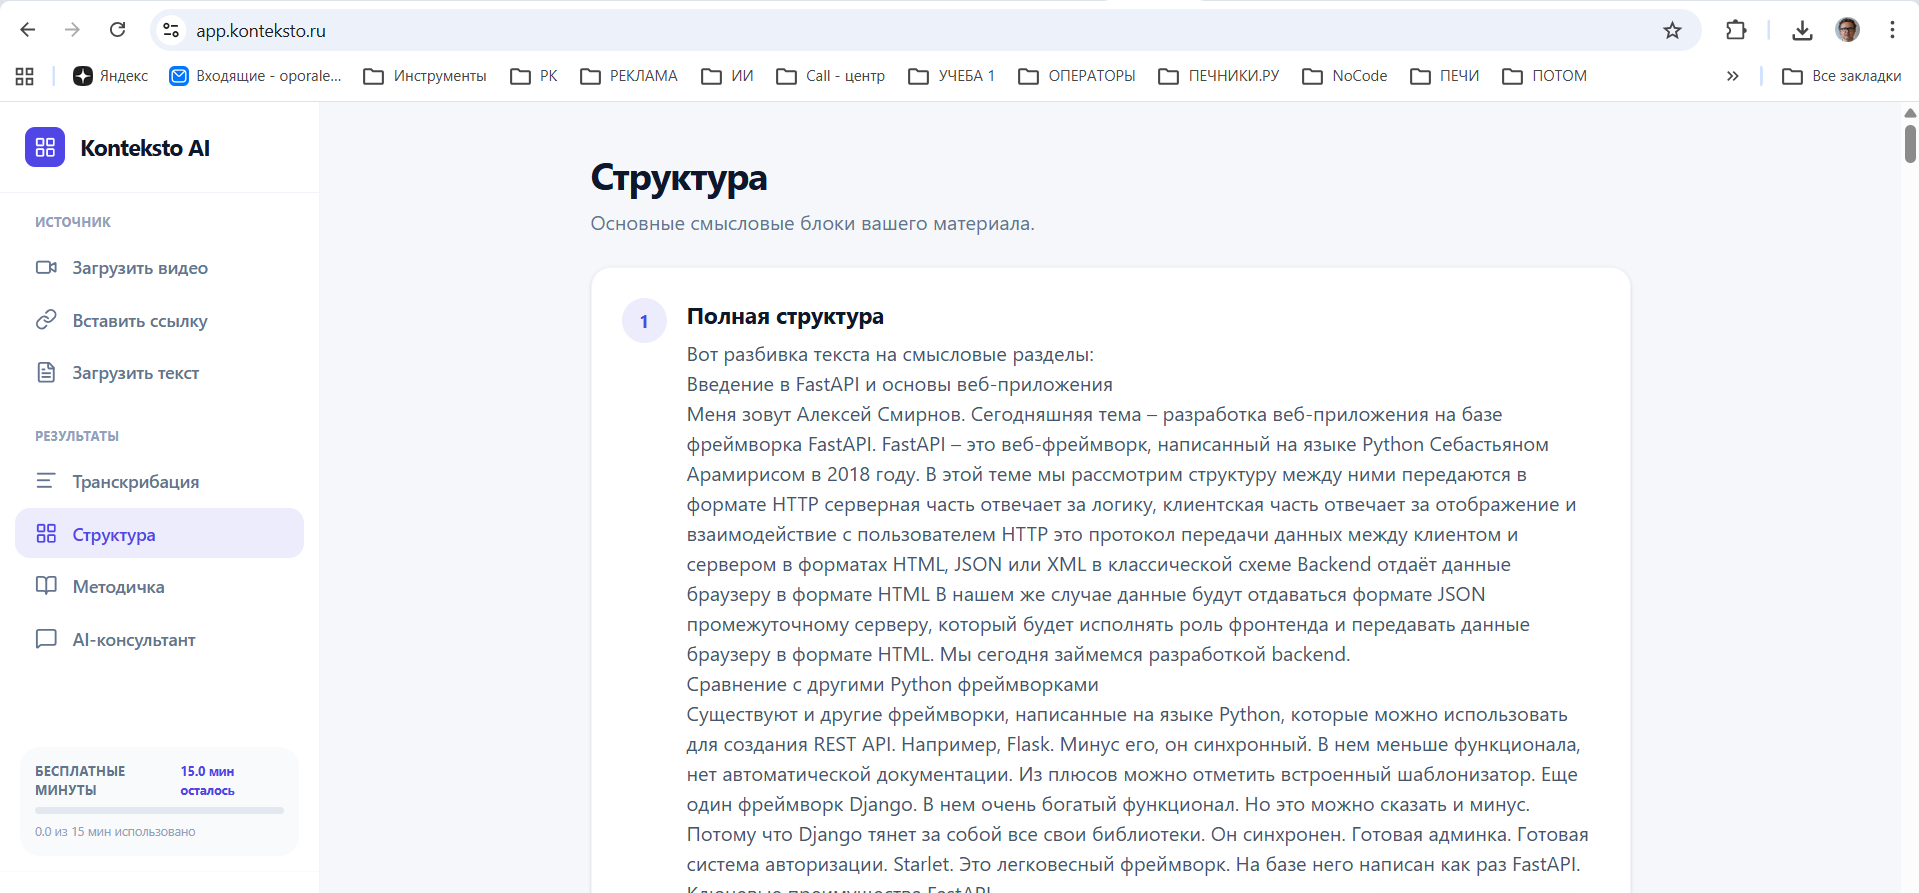Choose Загрузить текст source option
This screenshot has width=1919, height=893.
click(159, 372)
